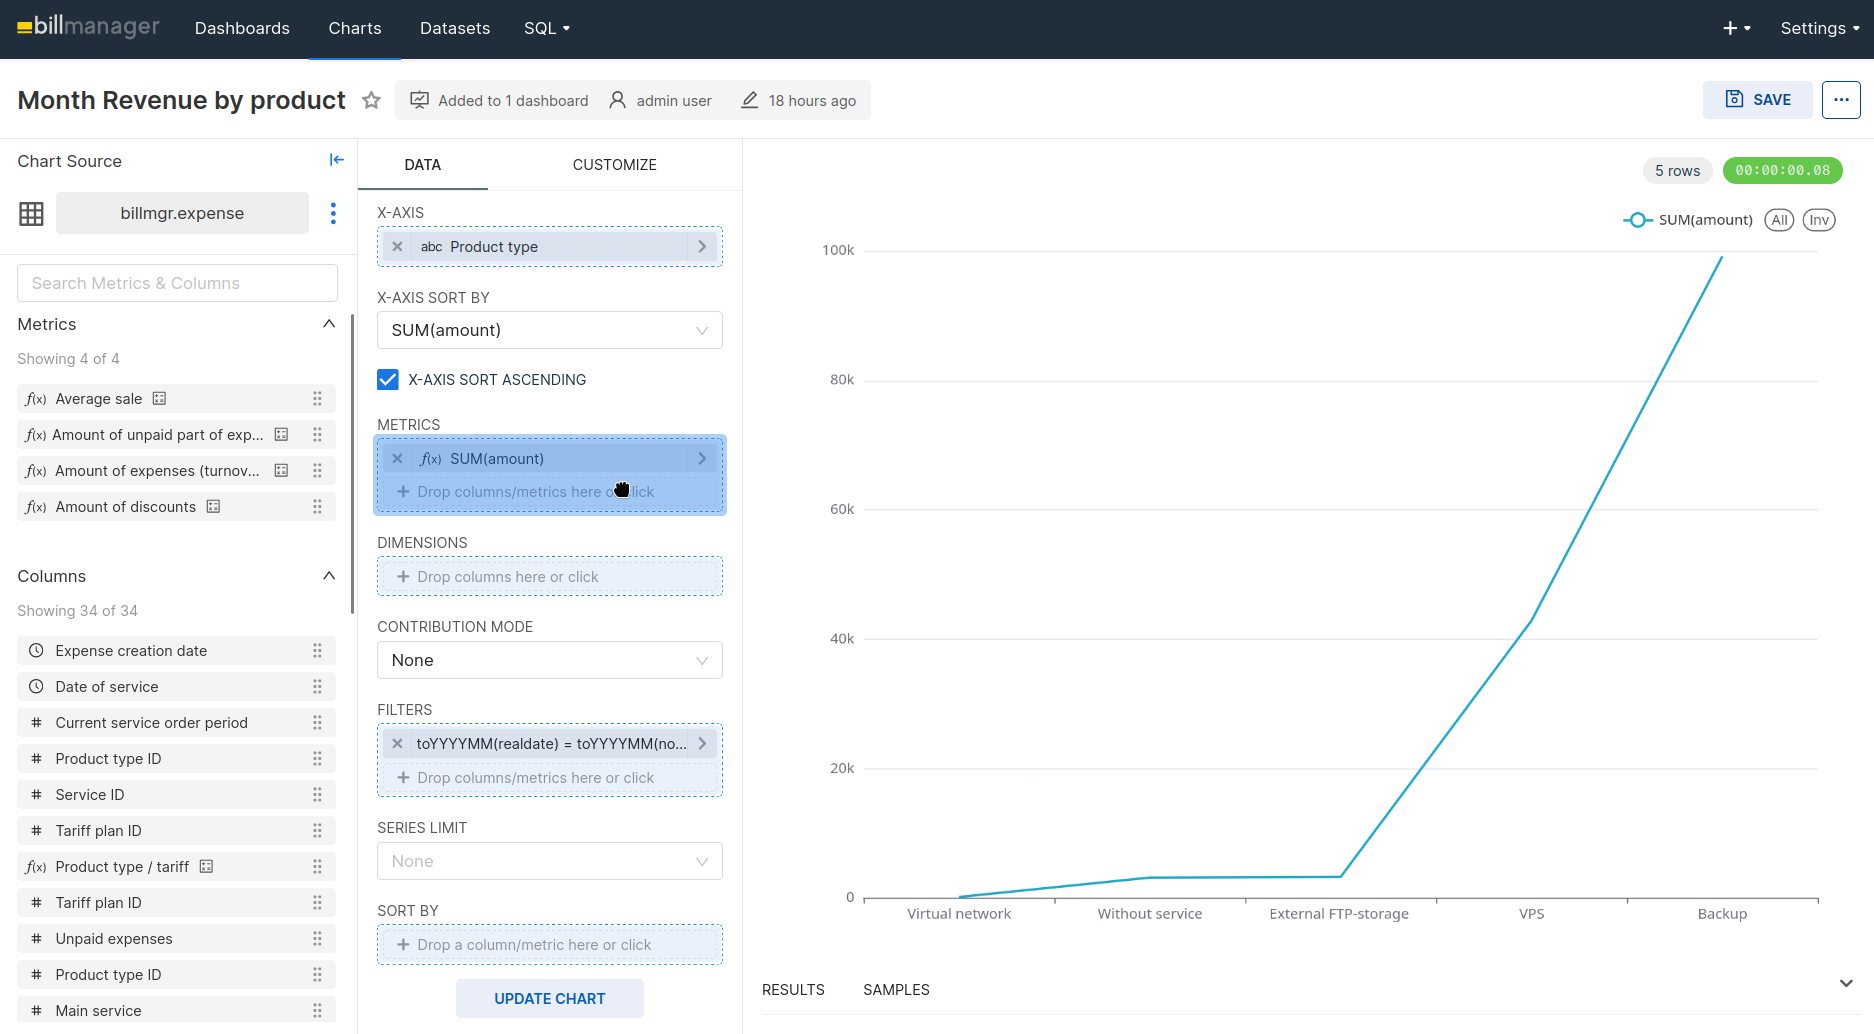
Task: Switch to the Customize tab
Action: 615,165
